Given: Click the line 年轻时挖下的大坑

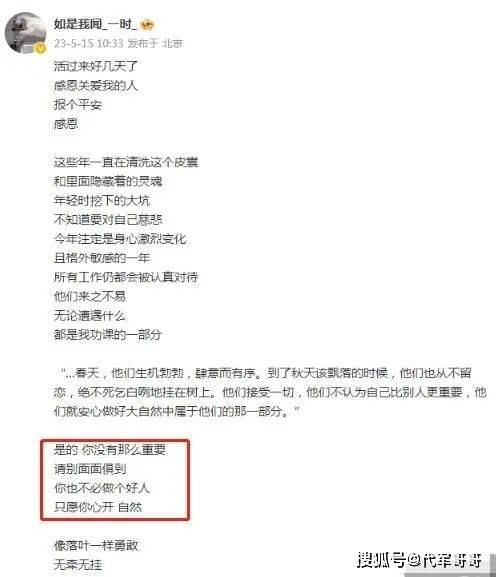Looking at the screenshot, I should 102,200.
